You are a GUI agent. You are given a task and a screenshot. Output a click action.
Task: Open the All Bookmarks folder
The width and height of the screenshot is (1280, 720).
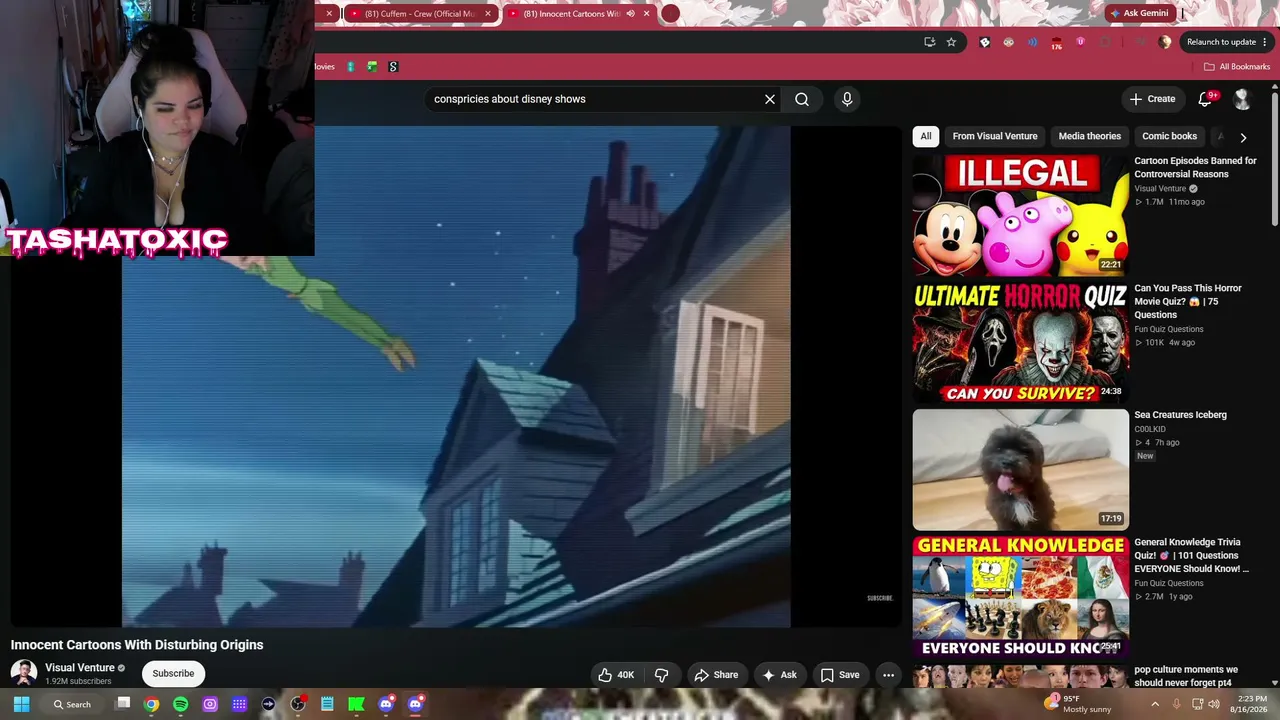pyautogui.click(x=1237, y=67)
